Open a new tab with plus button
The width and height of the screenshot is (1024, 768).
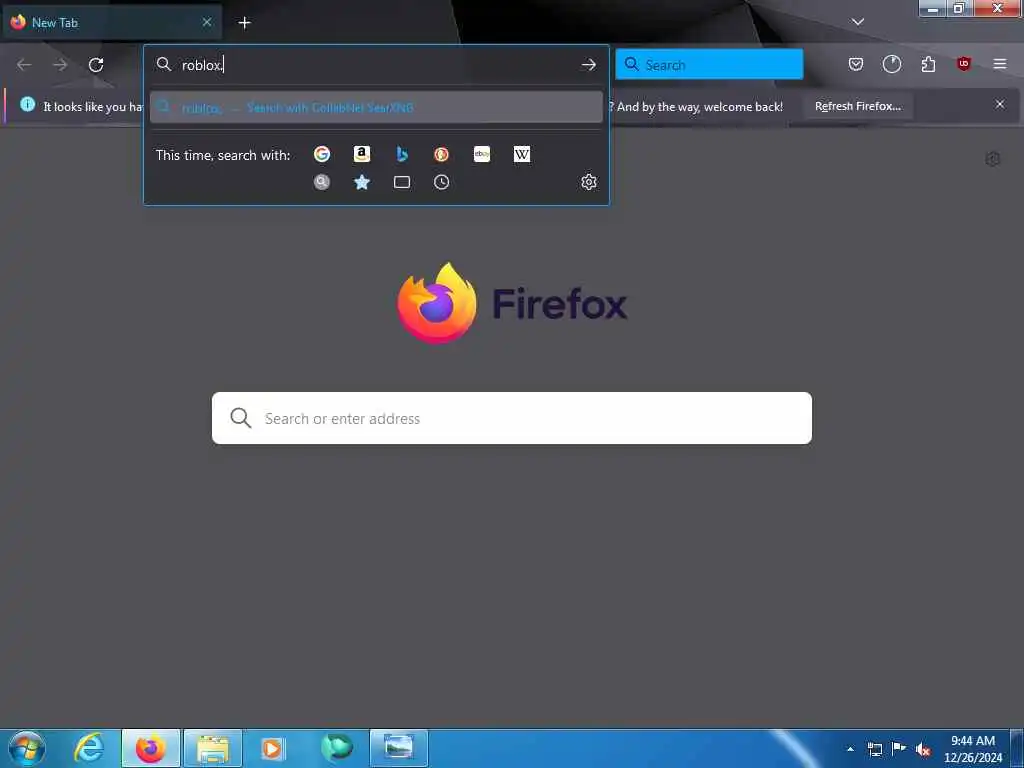click(x=244, y=23)
